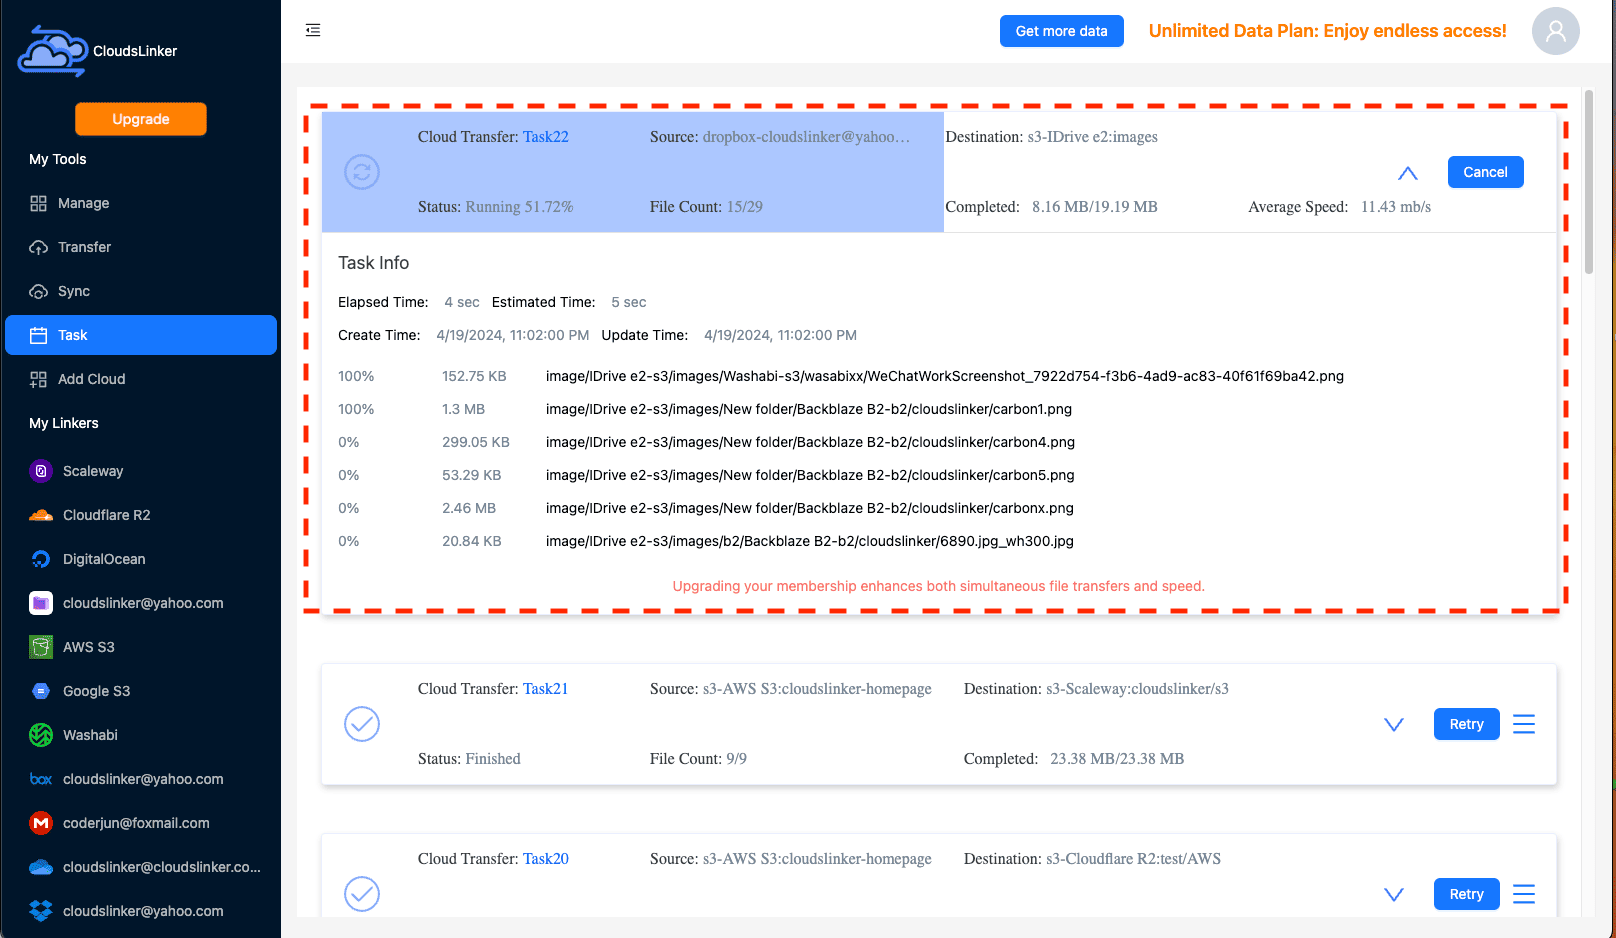Image resolution: width=1616 pixels, height=938 pixels.
Task: Select the Box cloudslinker@yahoo.com icon
Action: 41,779
